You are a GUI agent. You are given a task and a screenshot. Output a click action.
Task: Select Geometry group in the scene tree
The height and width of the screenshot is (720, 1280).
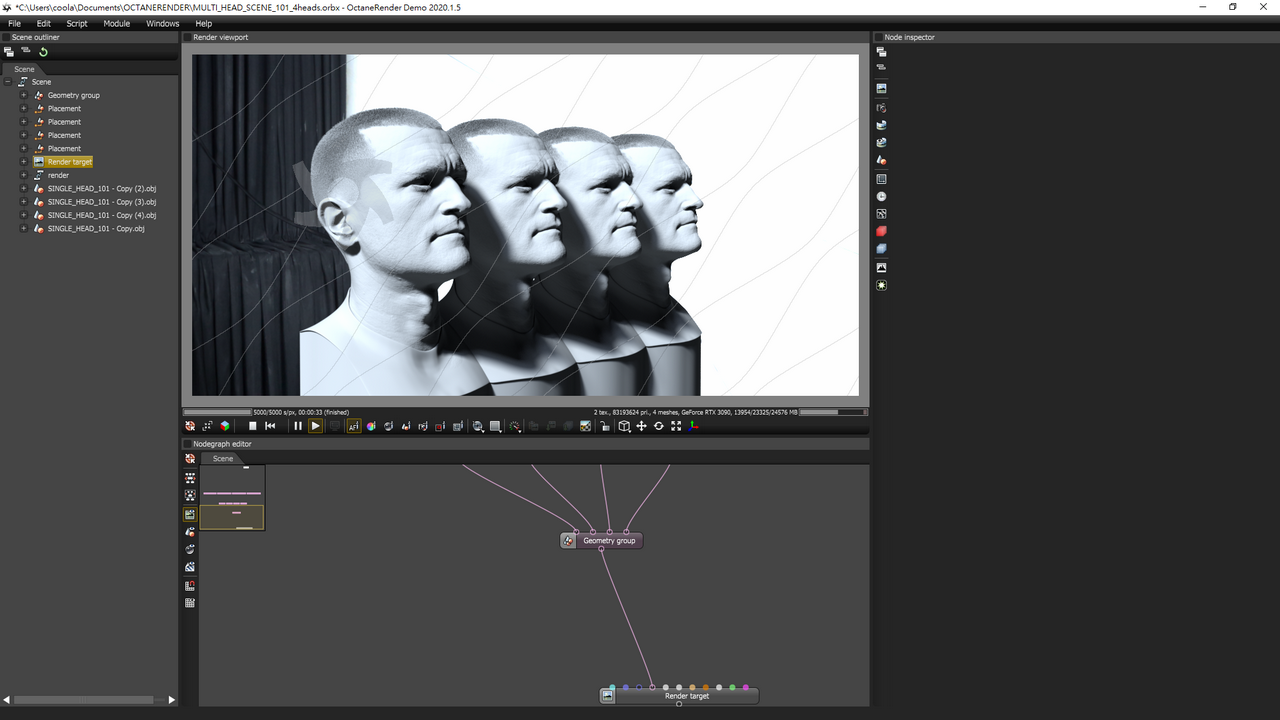[x=74, y=95]
